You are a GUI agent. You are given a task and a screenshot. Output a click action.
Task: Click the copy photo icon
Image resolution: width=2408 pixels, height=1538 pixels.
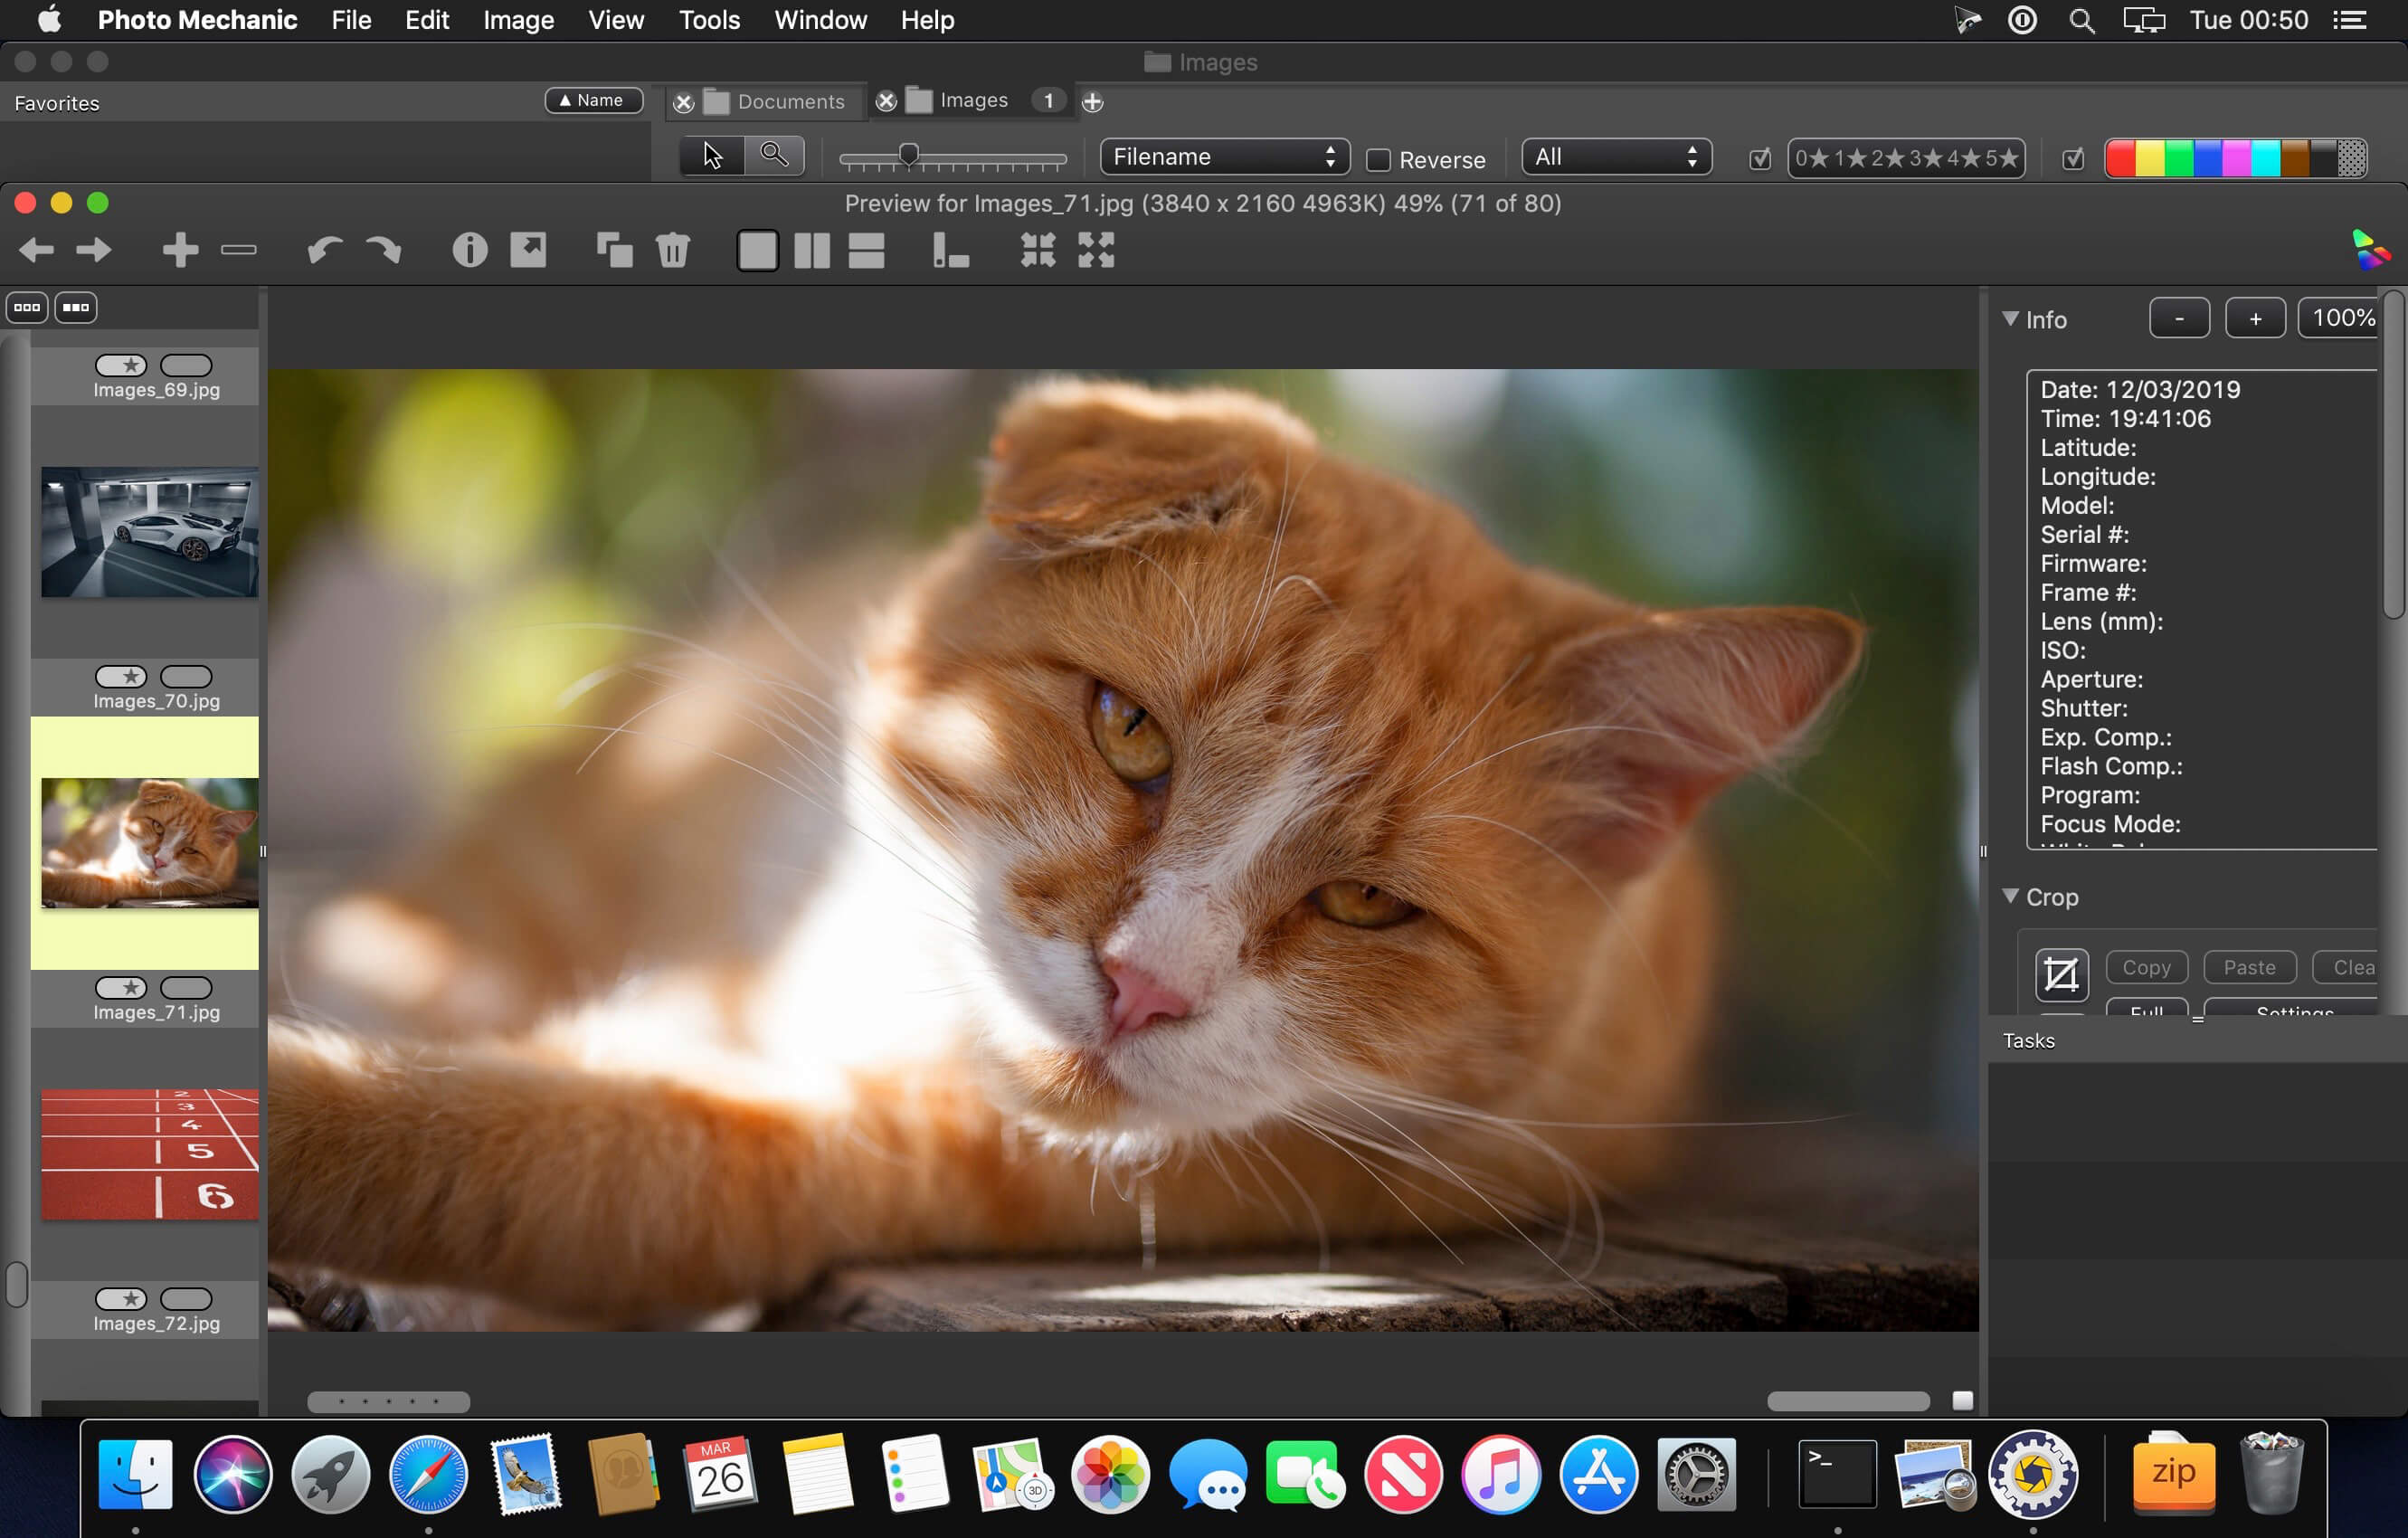(x=614, y=250)
